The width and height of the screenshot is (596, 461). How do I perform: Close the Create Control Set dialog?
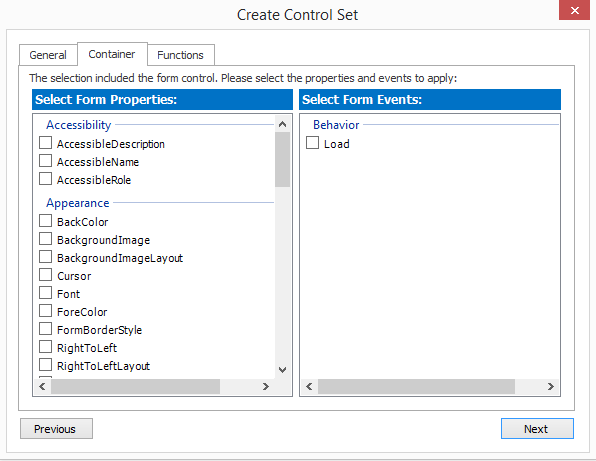574,10
